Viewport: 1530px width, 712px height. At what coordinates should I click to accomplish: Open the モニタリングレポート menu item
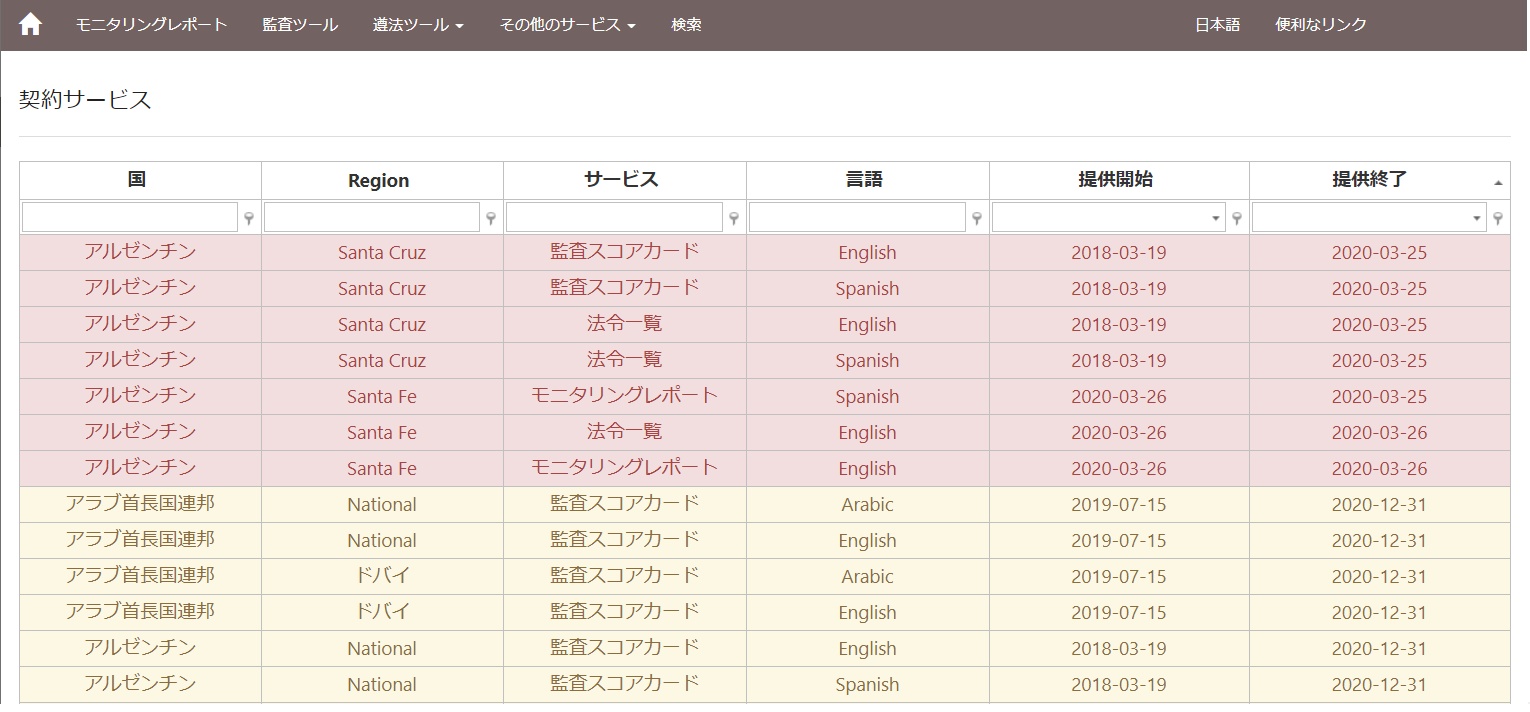151,25
